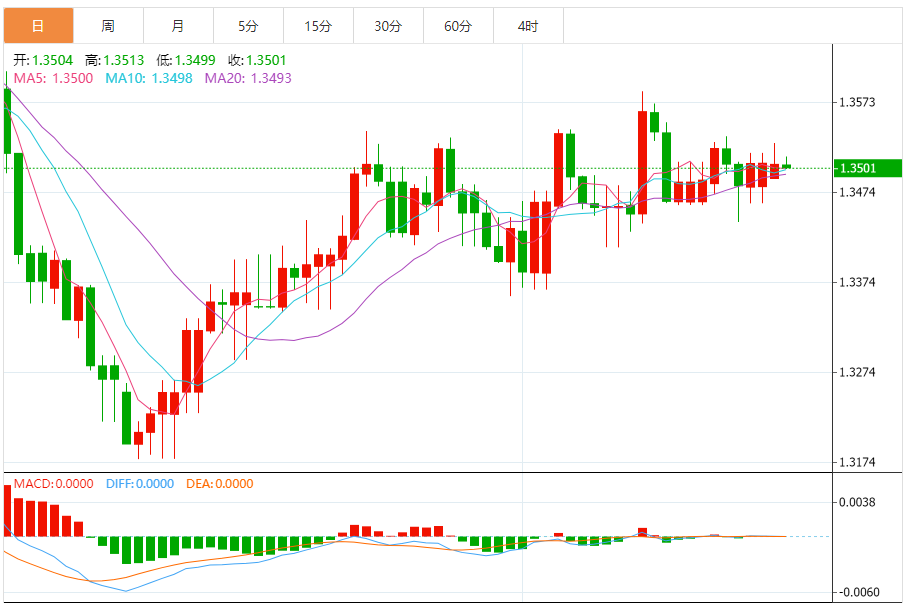Click the MA20: 1.3493 indicator label
This screenshot has width=906, height=603.
[x=248, y=78]
